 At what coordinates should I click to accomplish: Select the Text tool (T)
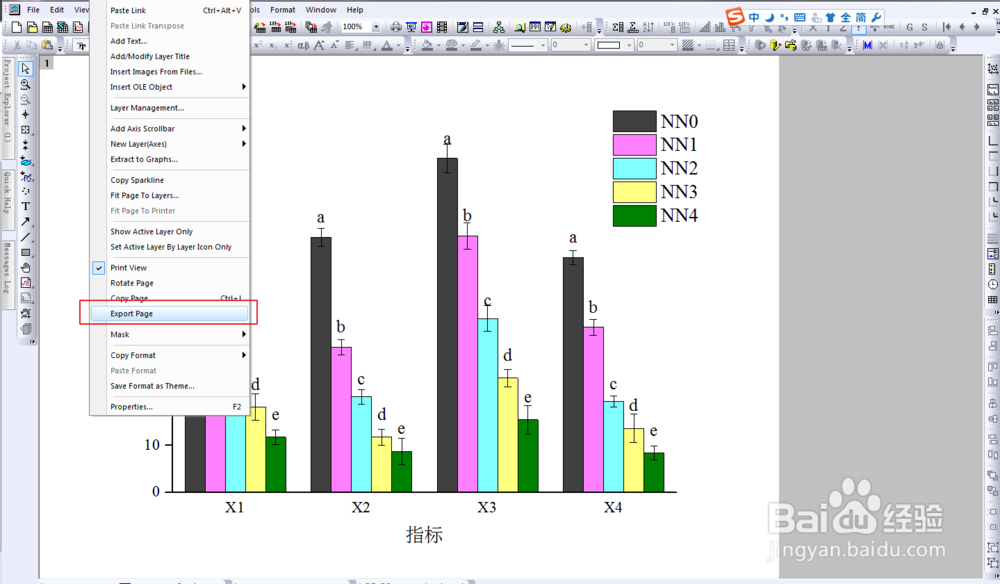pyautogui.click(x=26, y=206)
